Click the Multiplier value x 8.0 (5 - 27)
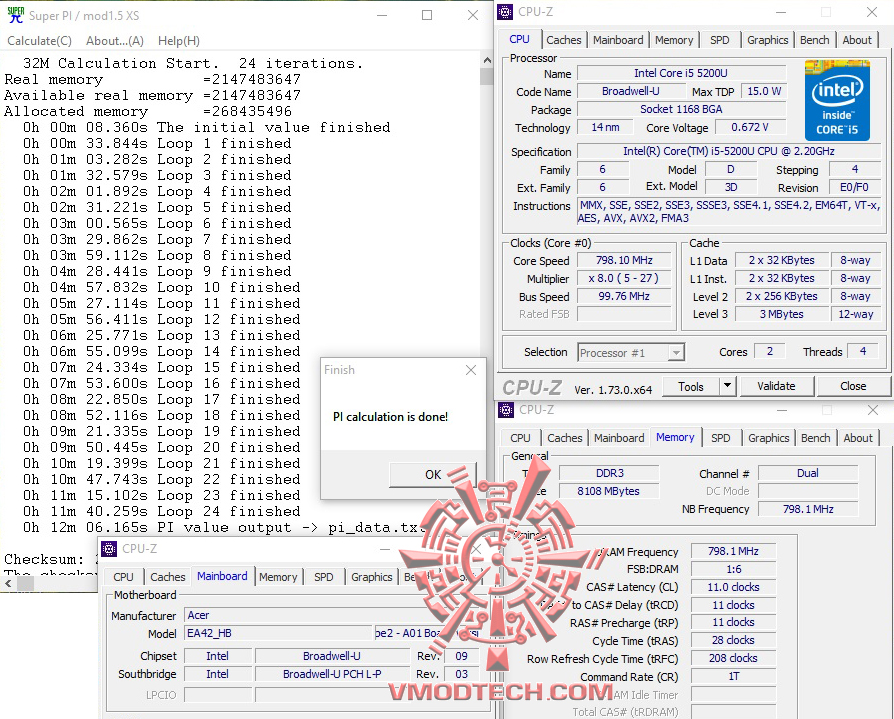Viewport: 894px width, 719px height. [624, 278]
